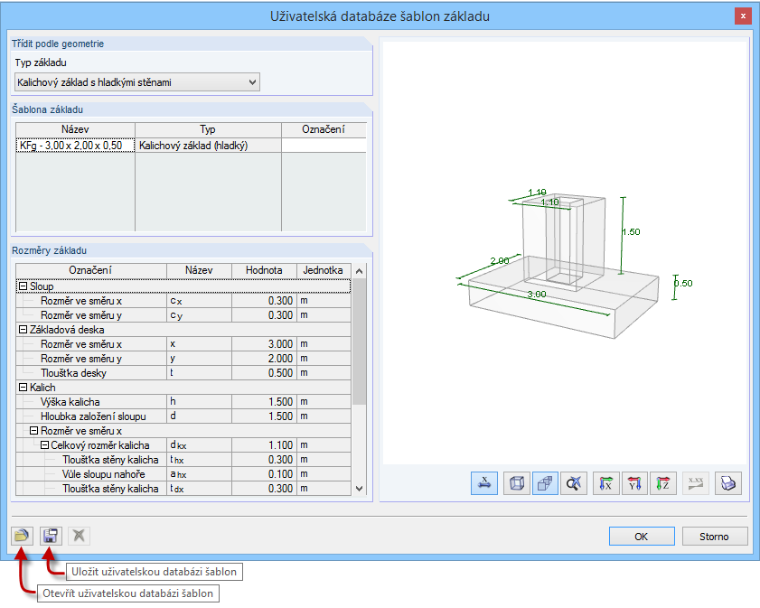Click the Název column header in template table
The width and height of the screenshot is (760, 608).
pos(75,129)
